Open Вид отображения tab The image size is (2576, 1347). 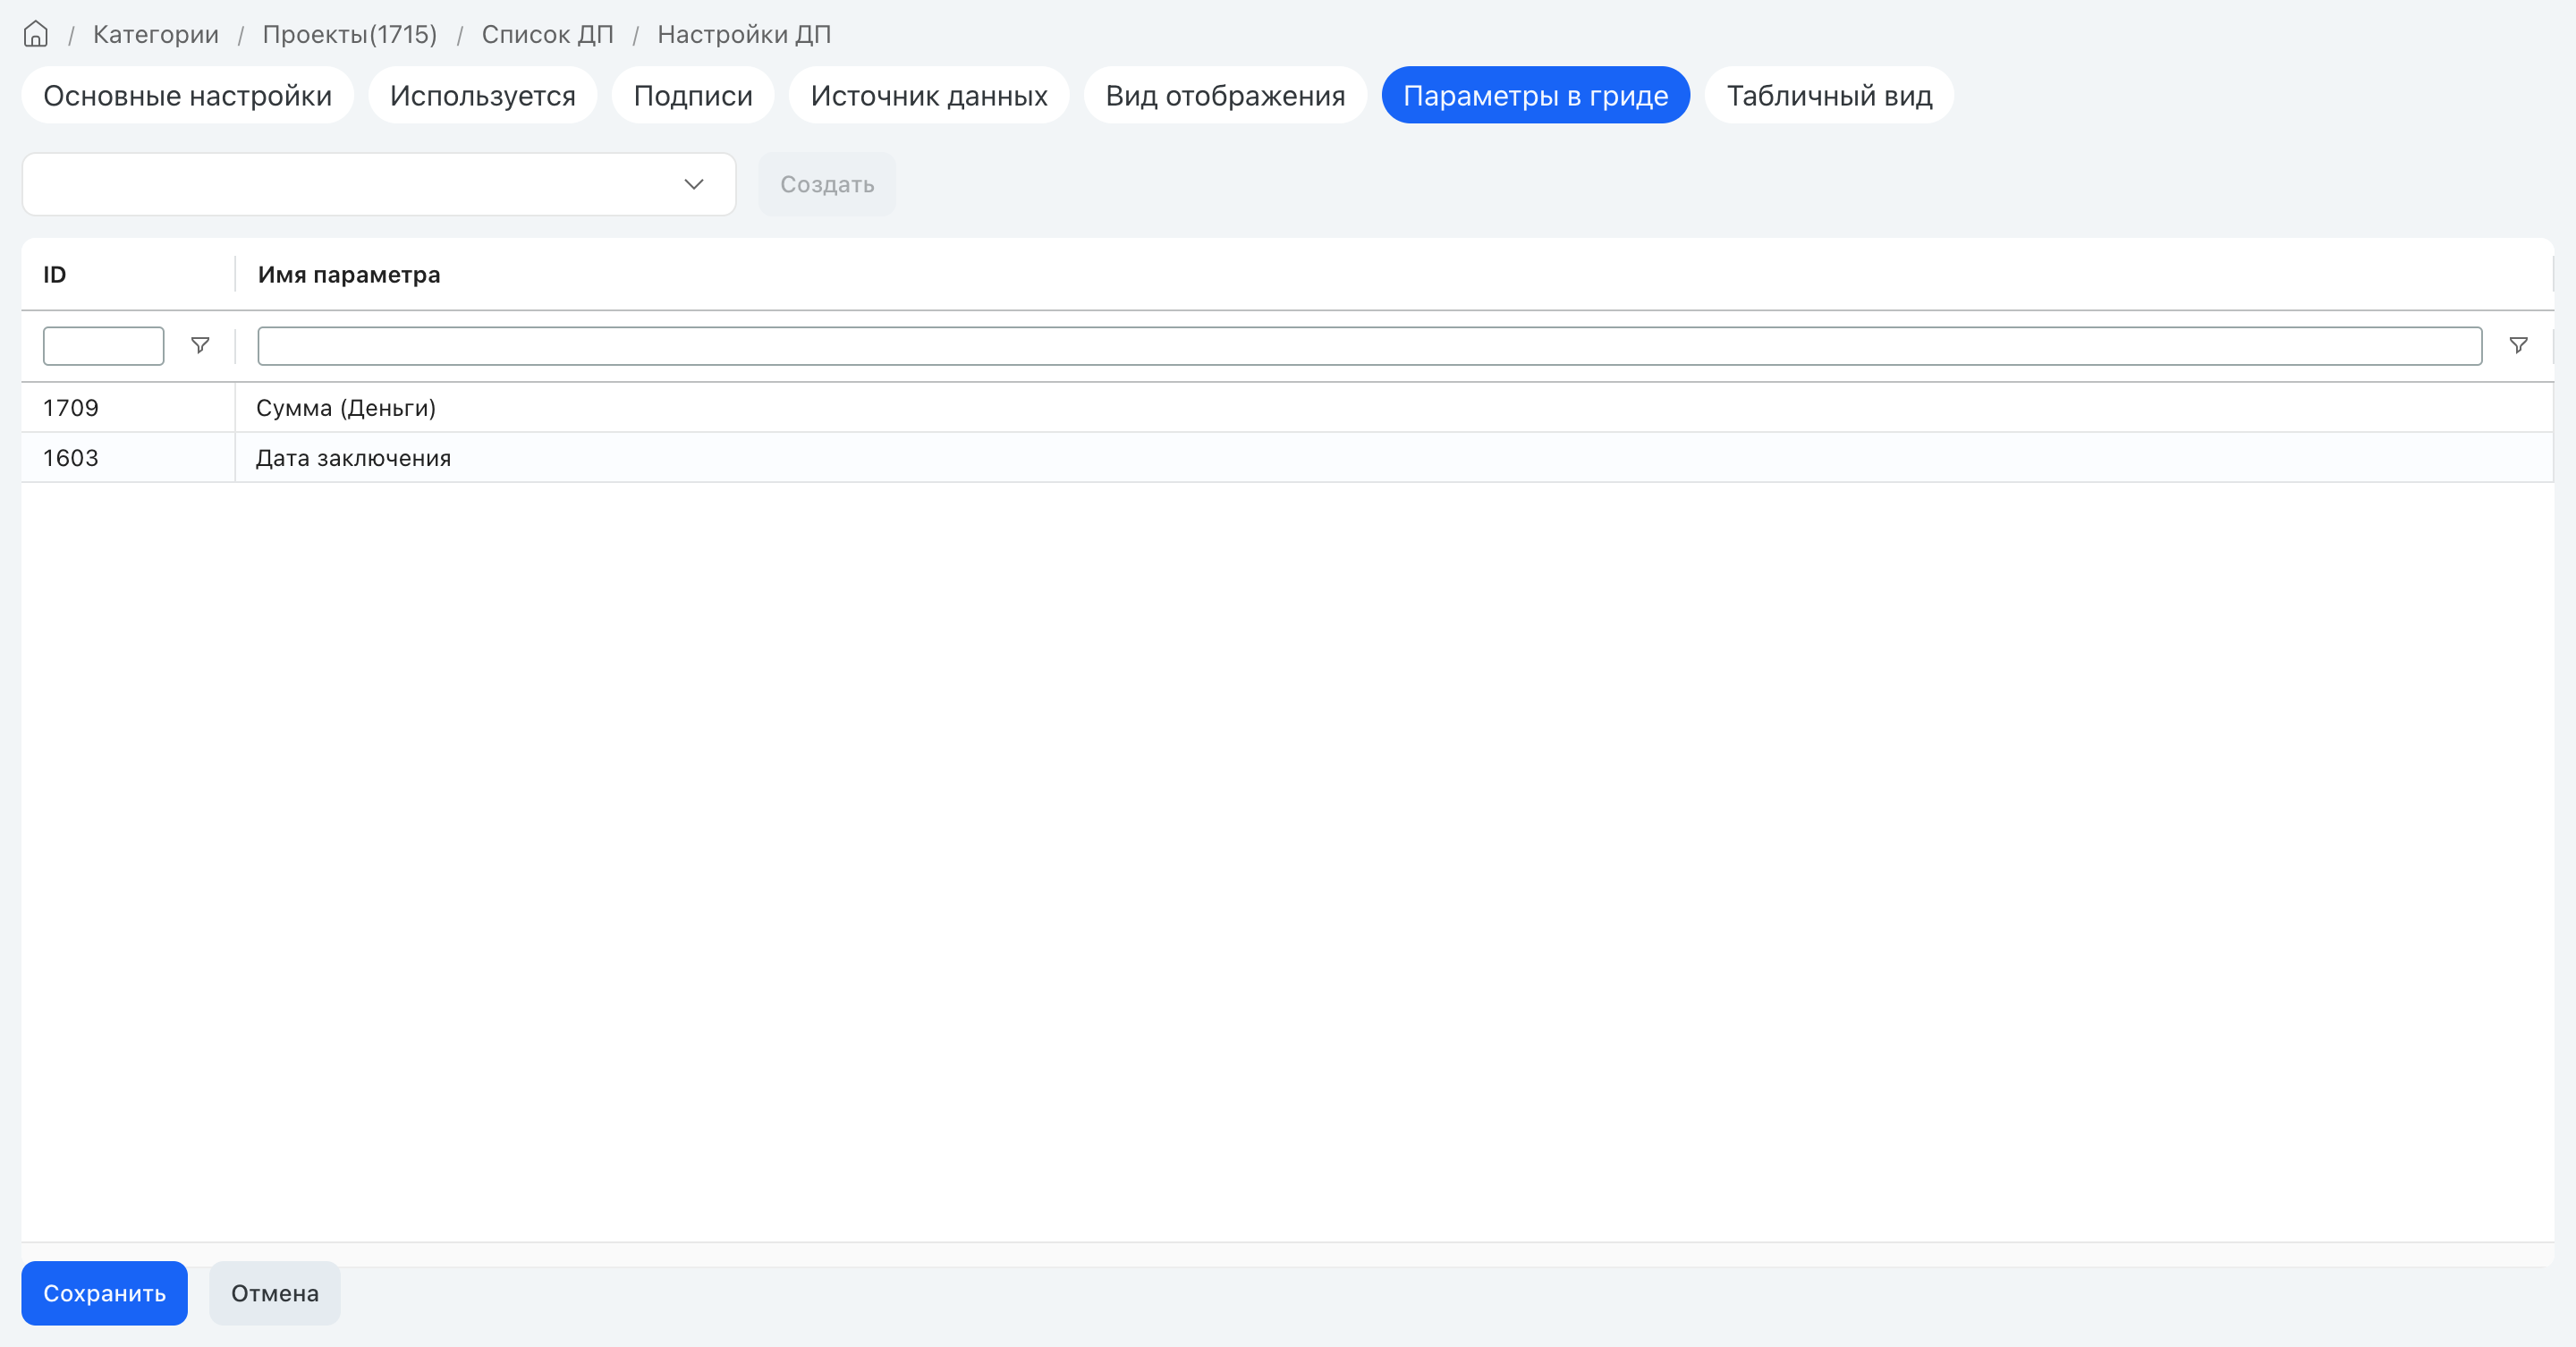click(1225, 95)
